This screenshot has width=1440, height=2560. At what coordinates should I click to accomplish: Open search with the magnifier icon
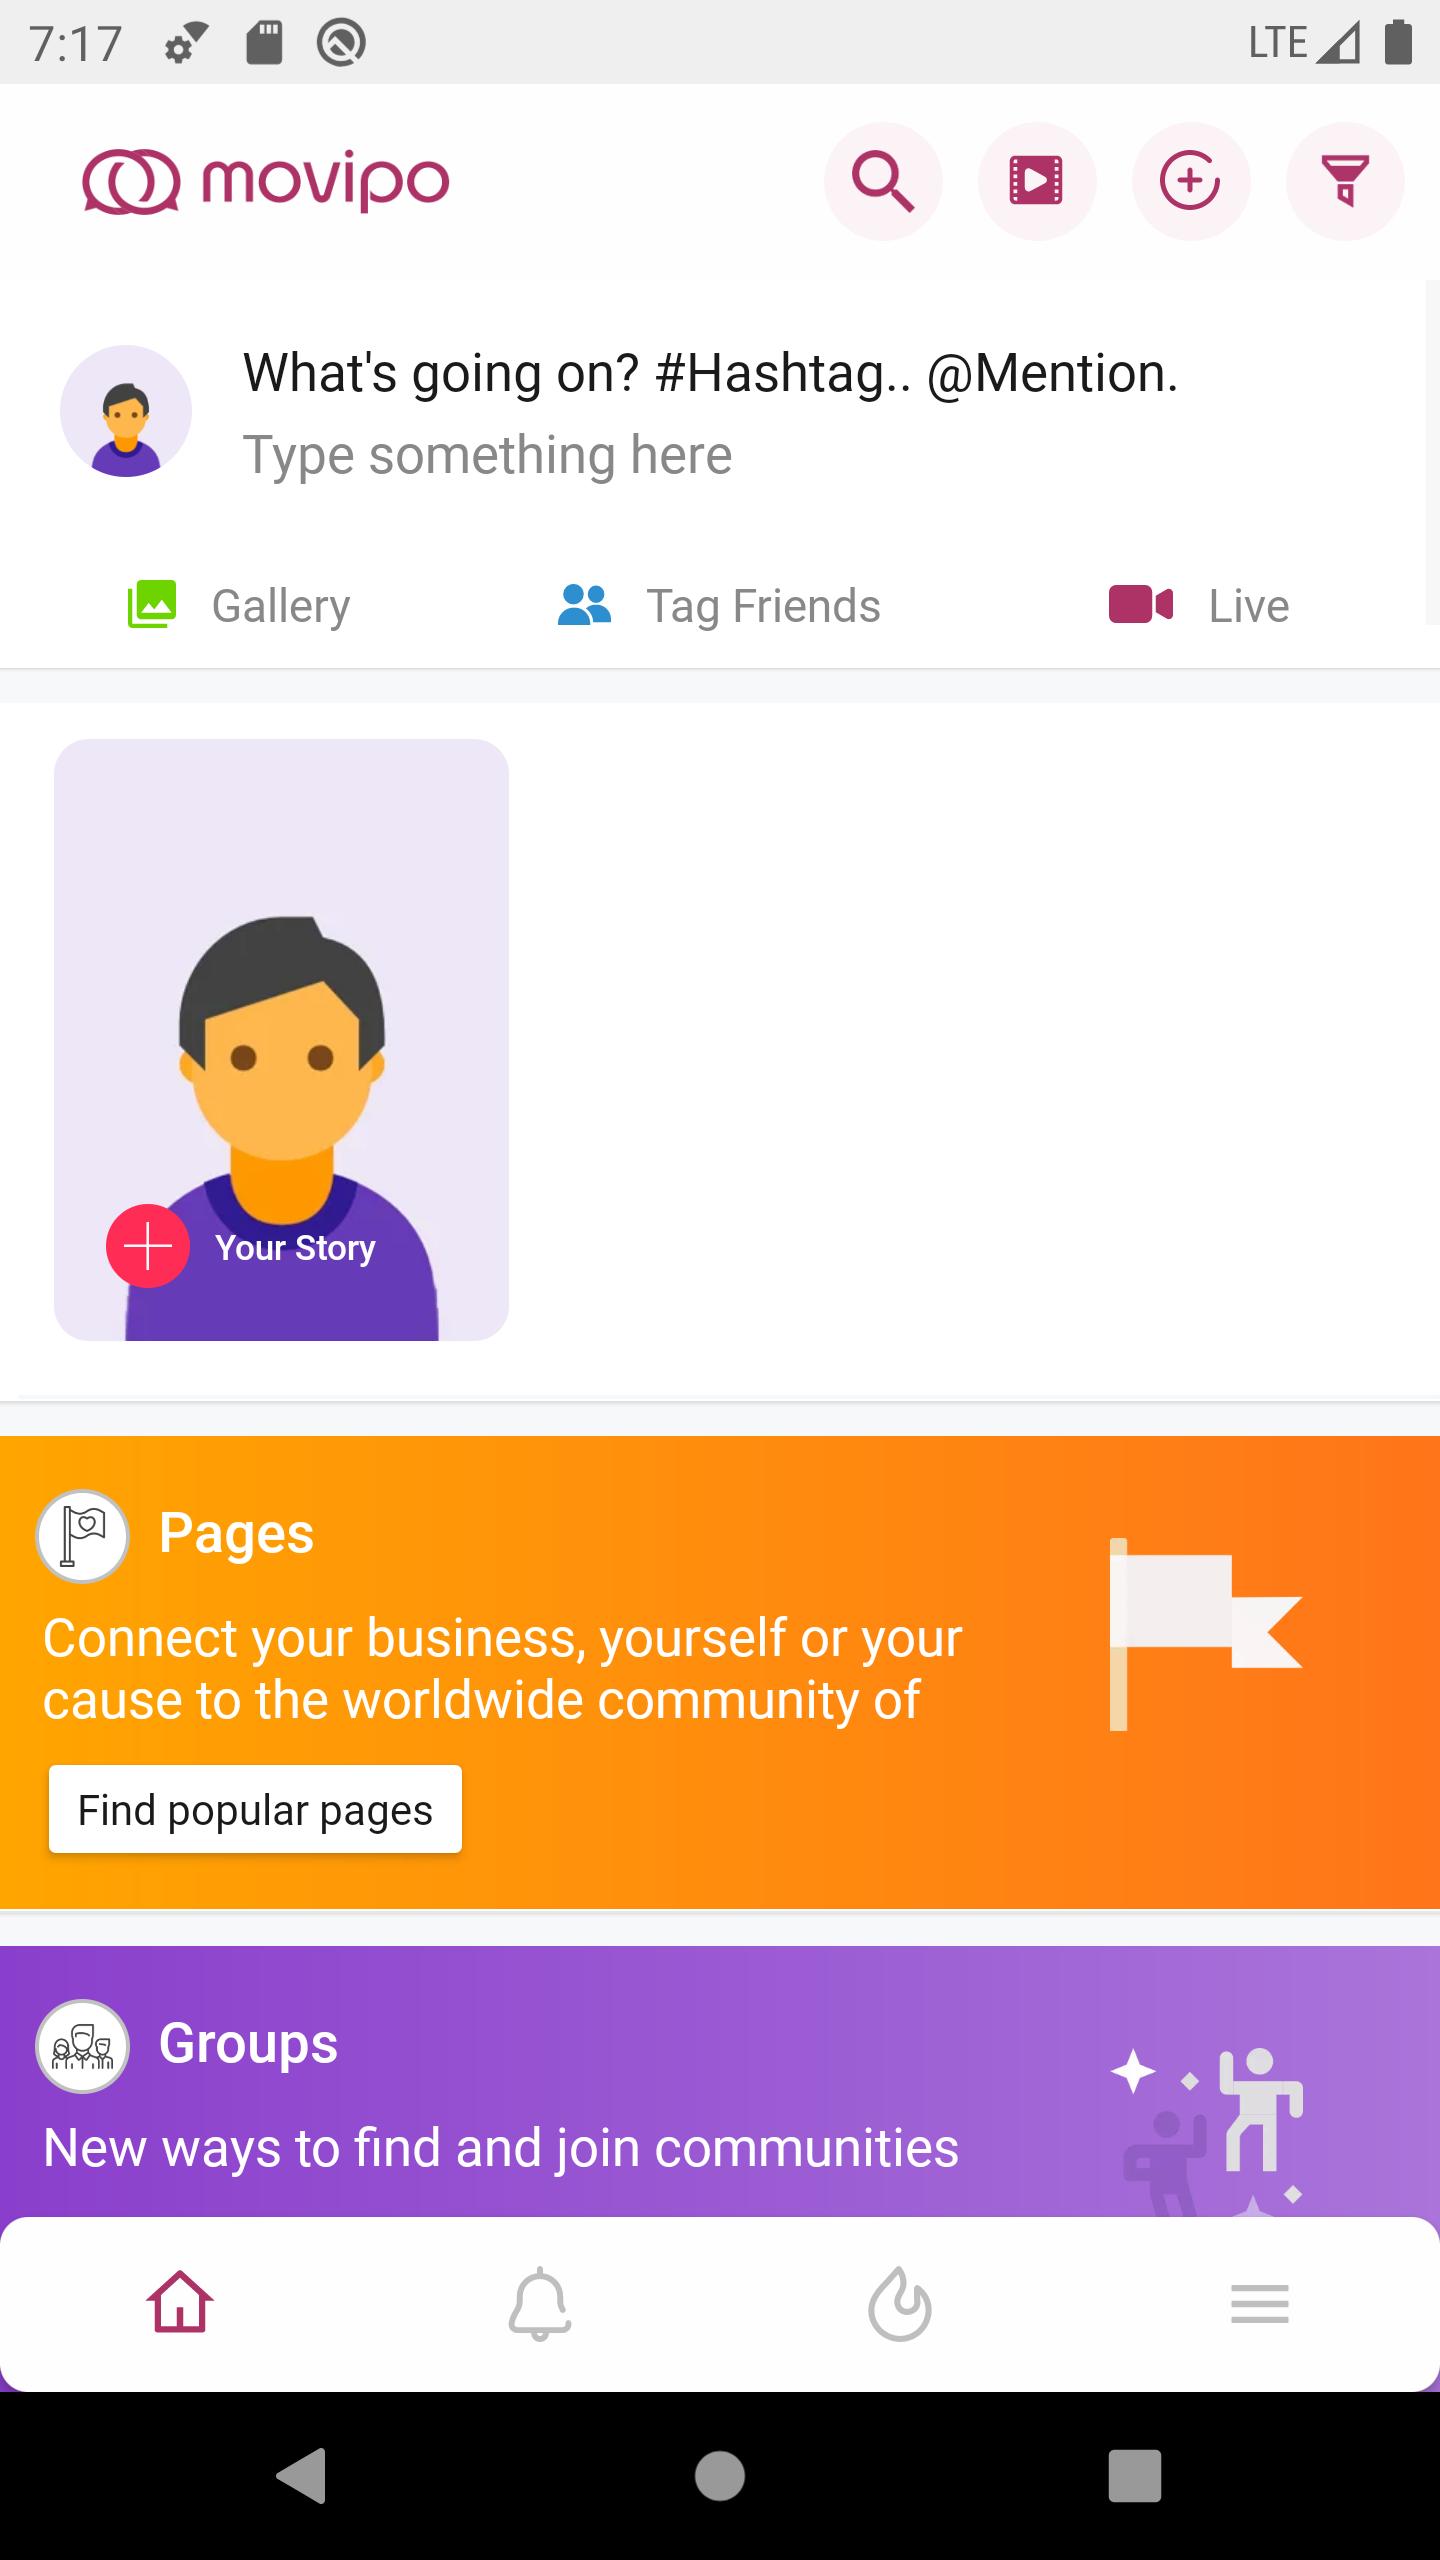point(883,181)
